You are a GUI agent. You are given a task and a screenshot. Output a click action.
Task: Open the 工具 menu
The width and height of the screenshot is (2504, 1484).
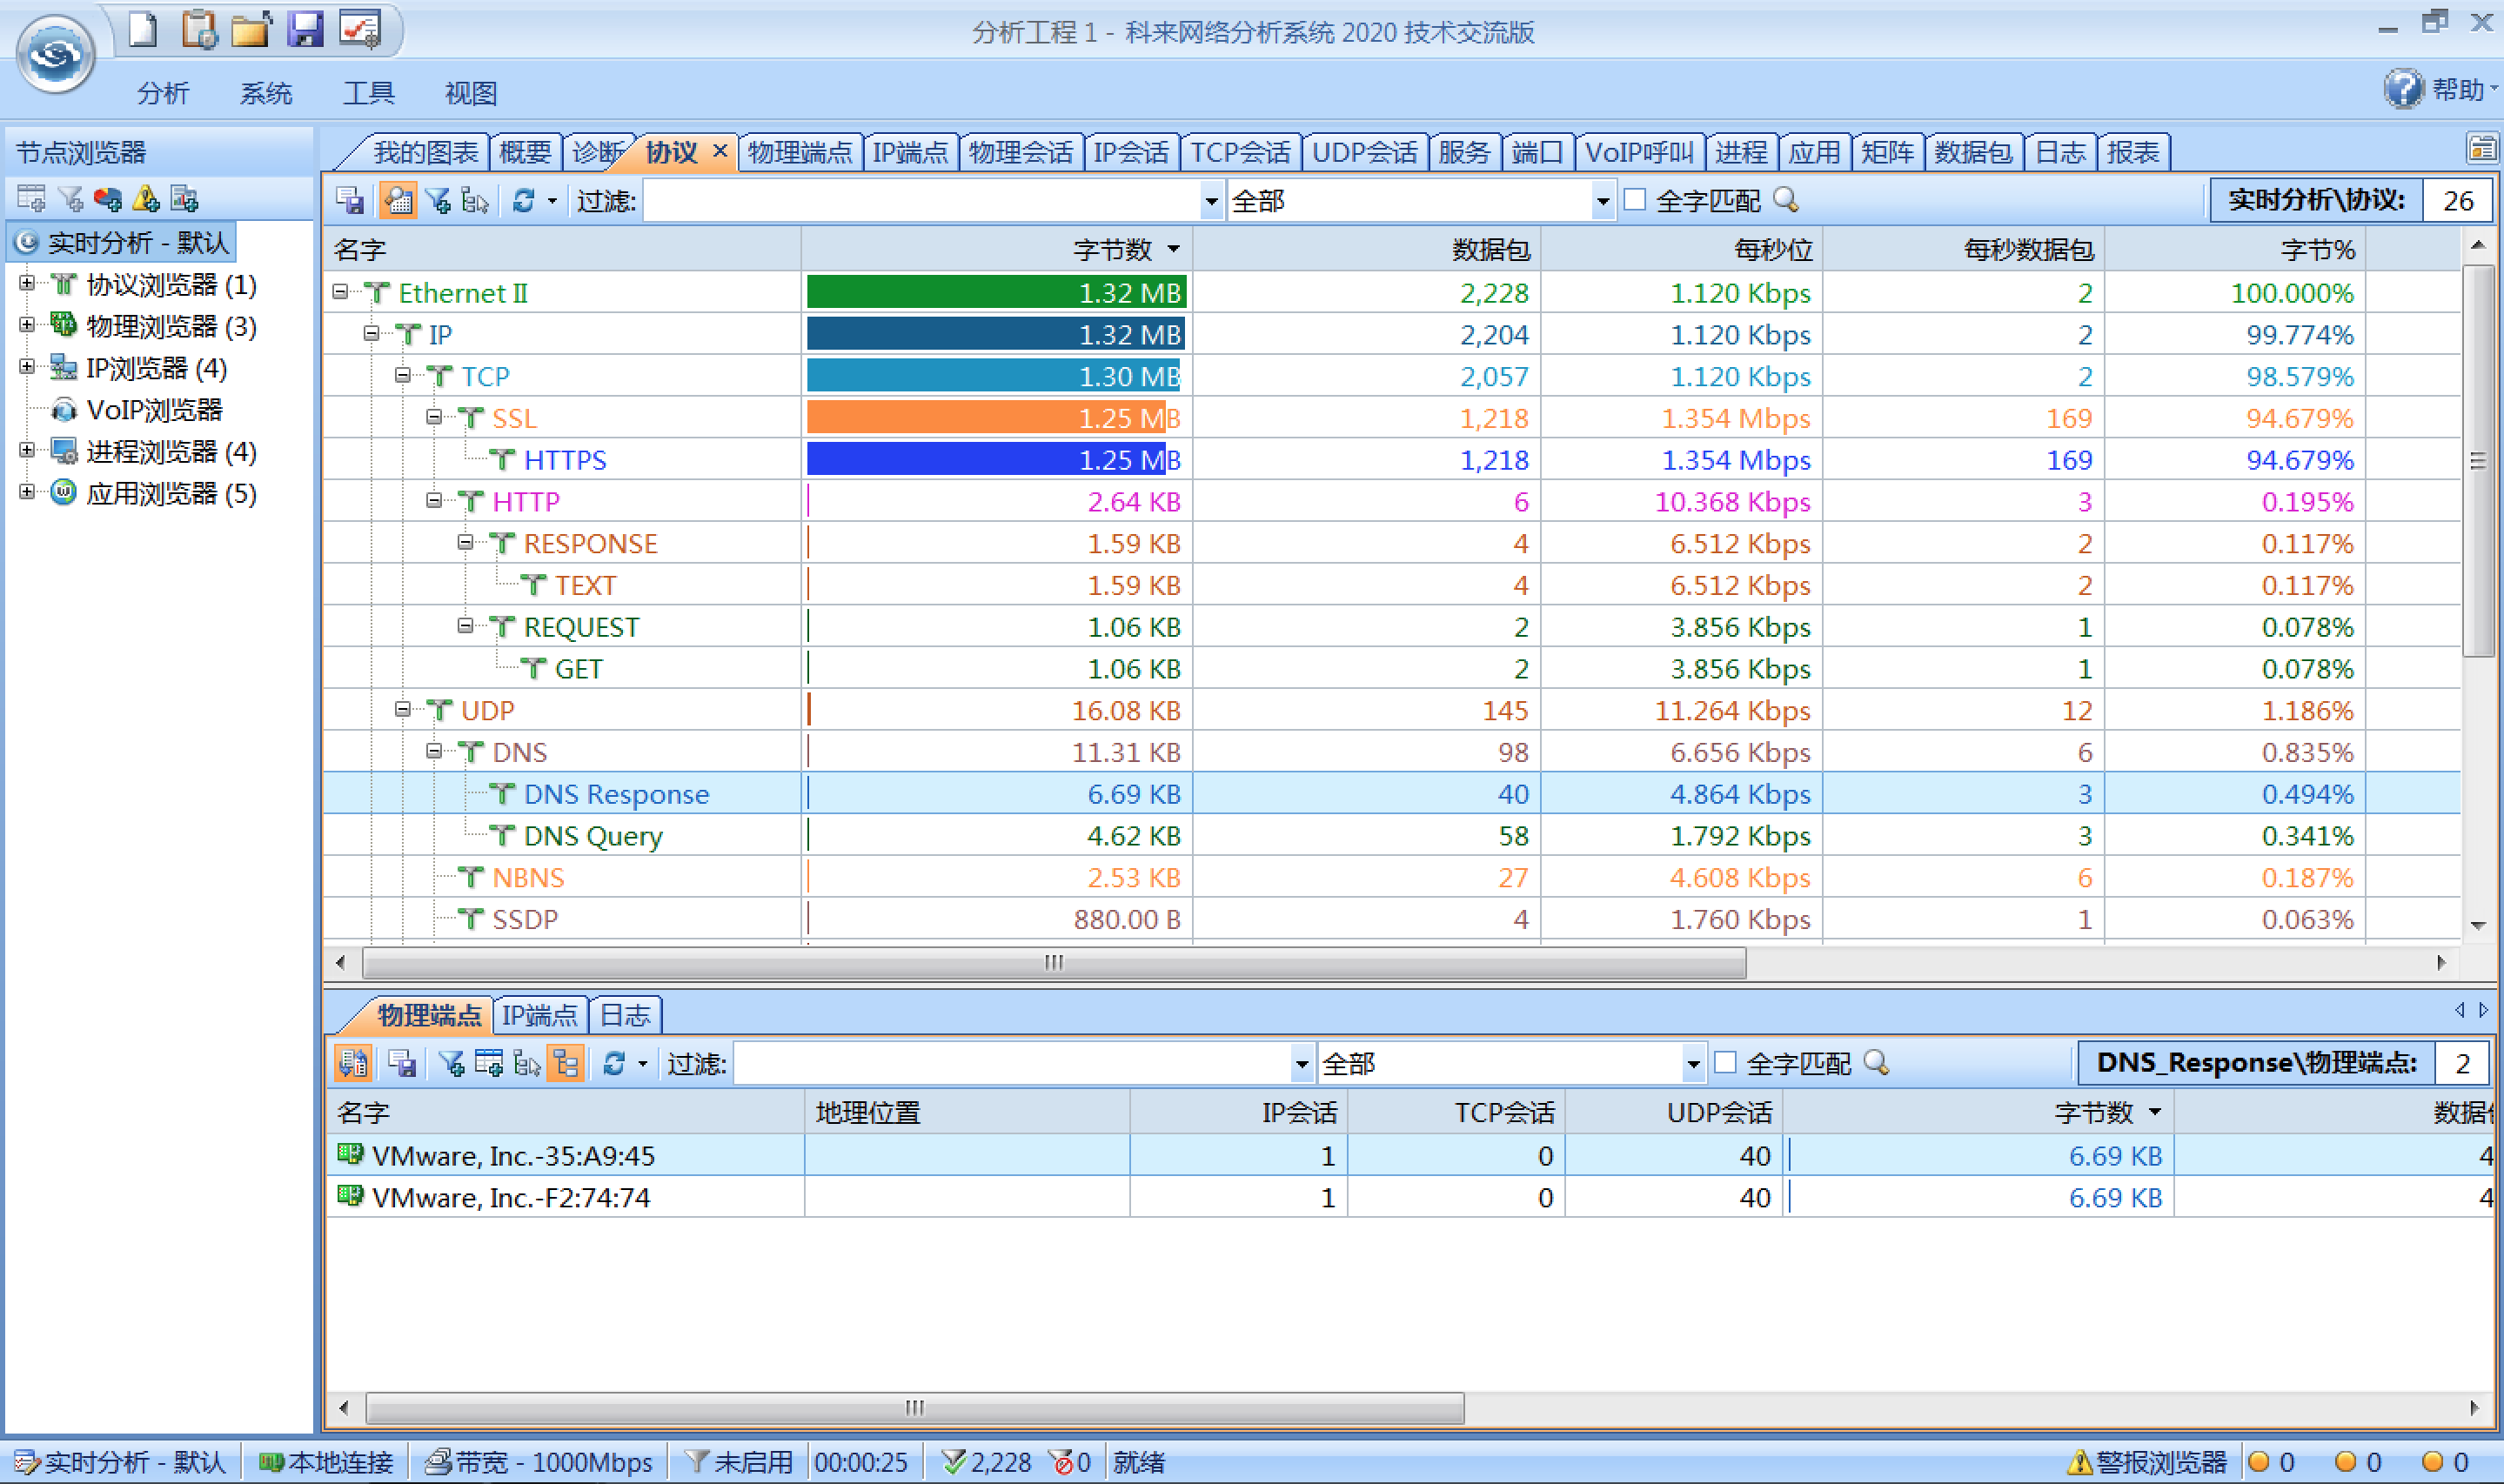click(x=368, y=93)
